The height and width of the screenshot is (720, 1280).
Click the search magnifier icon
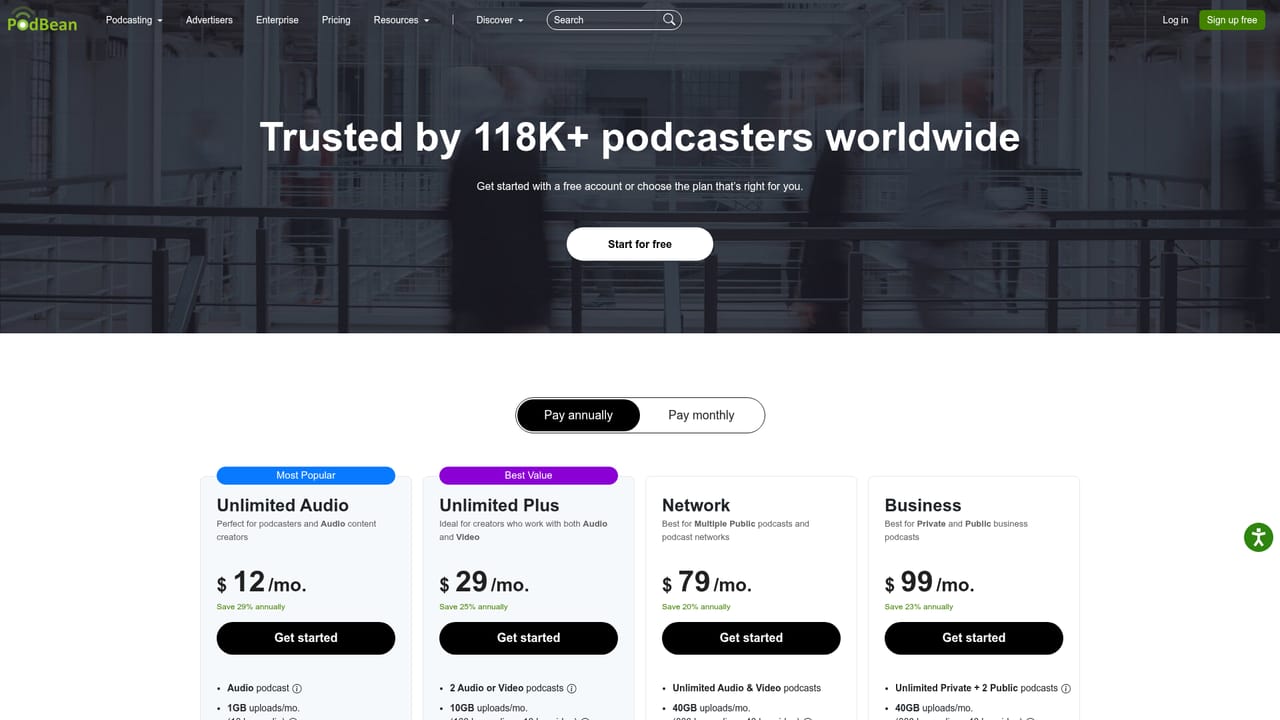pos(670,19)
